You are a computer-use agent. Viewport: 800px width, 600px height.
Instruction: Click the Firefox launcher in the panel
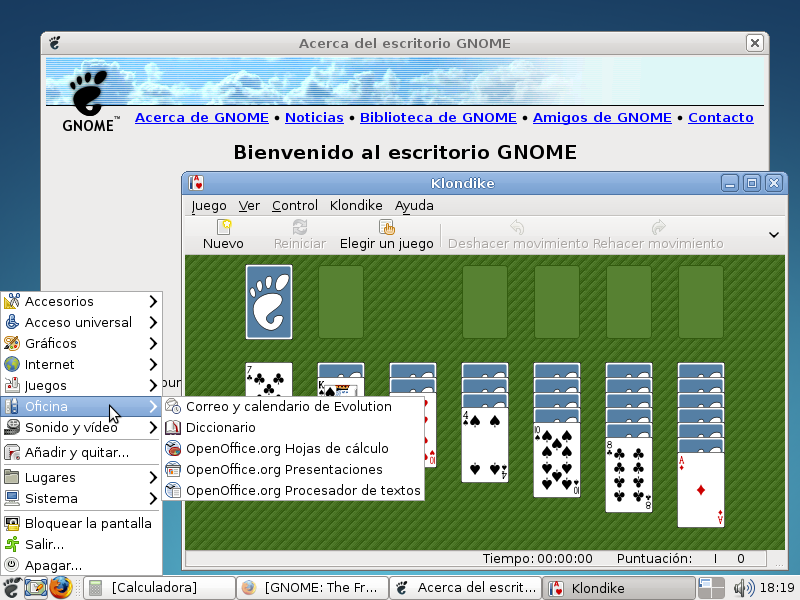tap(62, 587)
